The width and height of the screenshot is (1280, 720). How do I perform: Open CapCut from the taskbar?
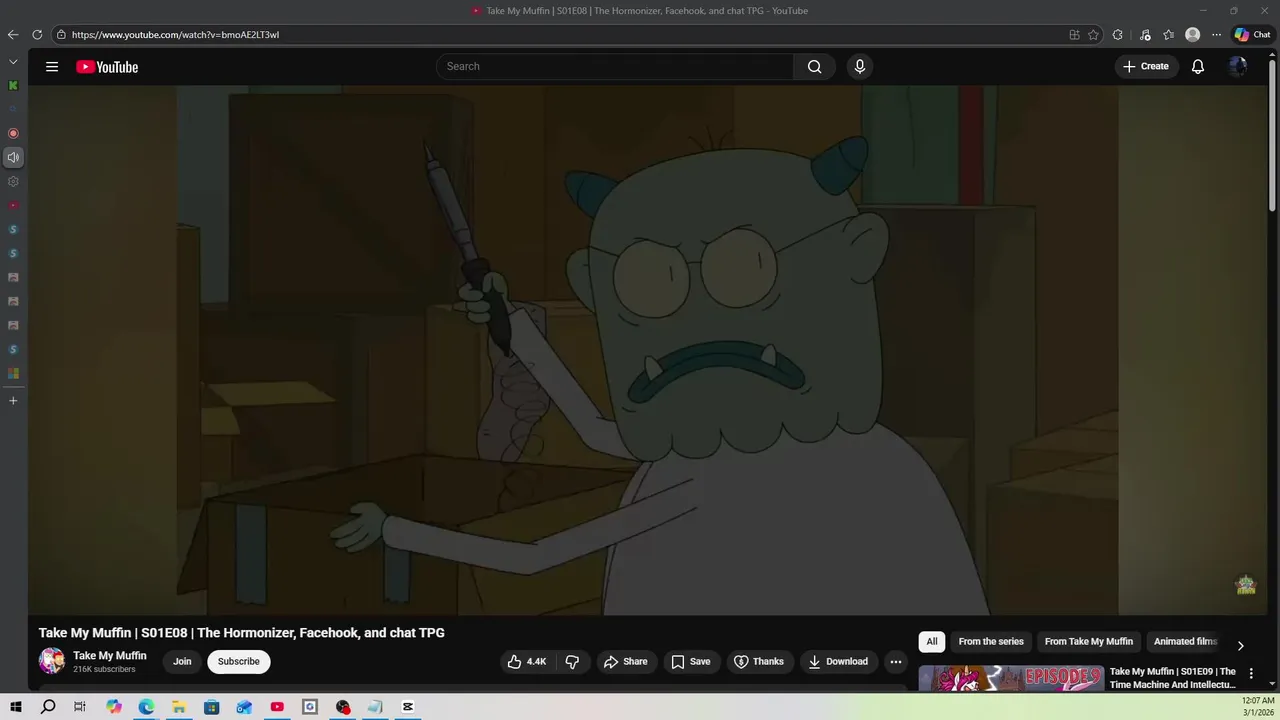click(x=408, y=707)
